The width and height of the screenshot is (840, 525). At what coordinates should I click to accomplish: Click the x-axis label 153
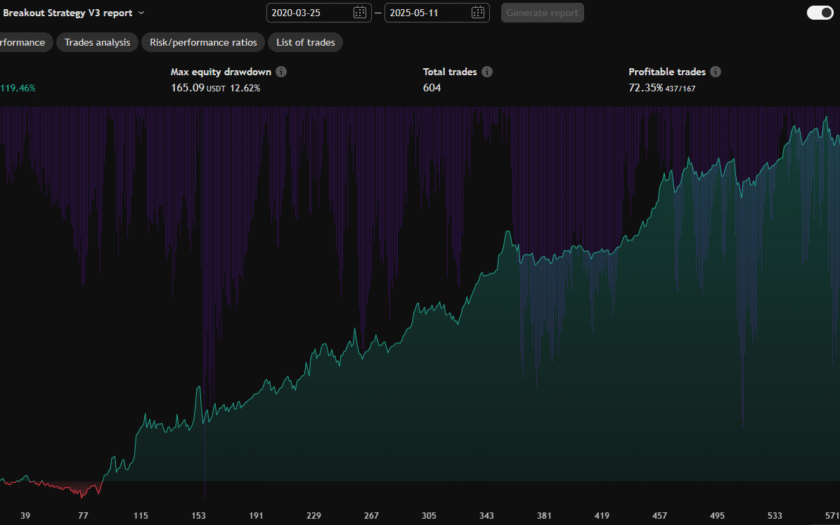pos(199,516)
